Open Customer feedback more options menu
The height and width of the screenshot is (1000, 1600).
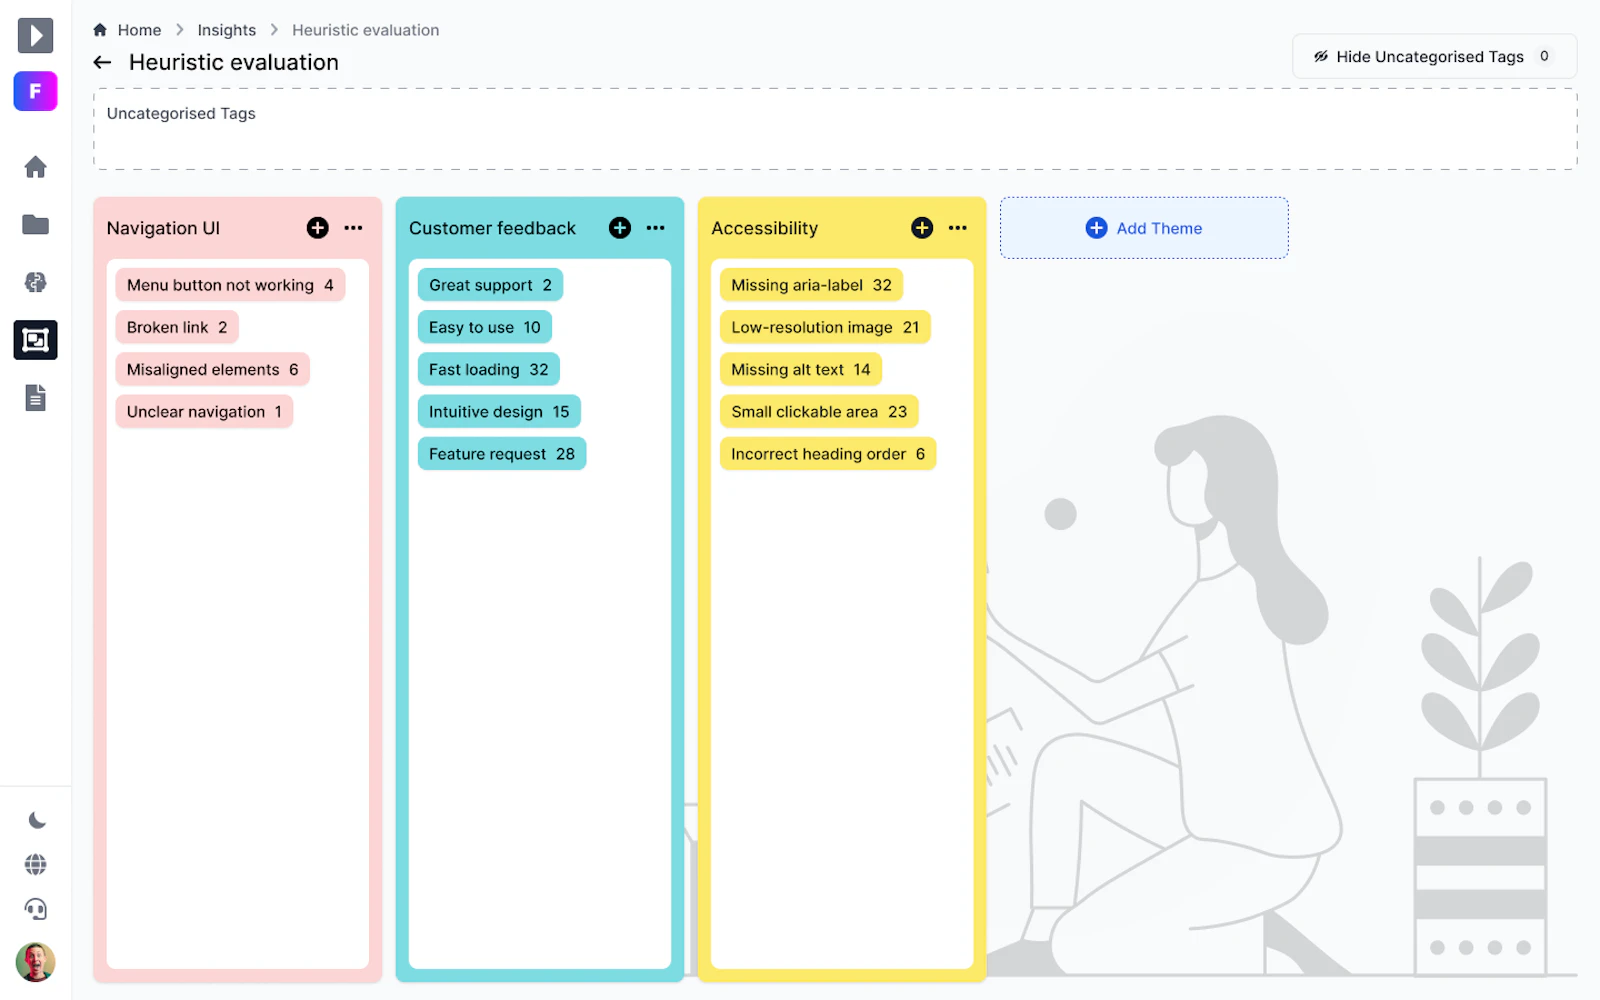[x=655, y=228]
